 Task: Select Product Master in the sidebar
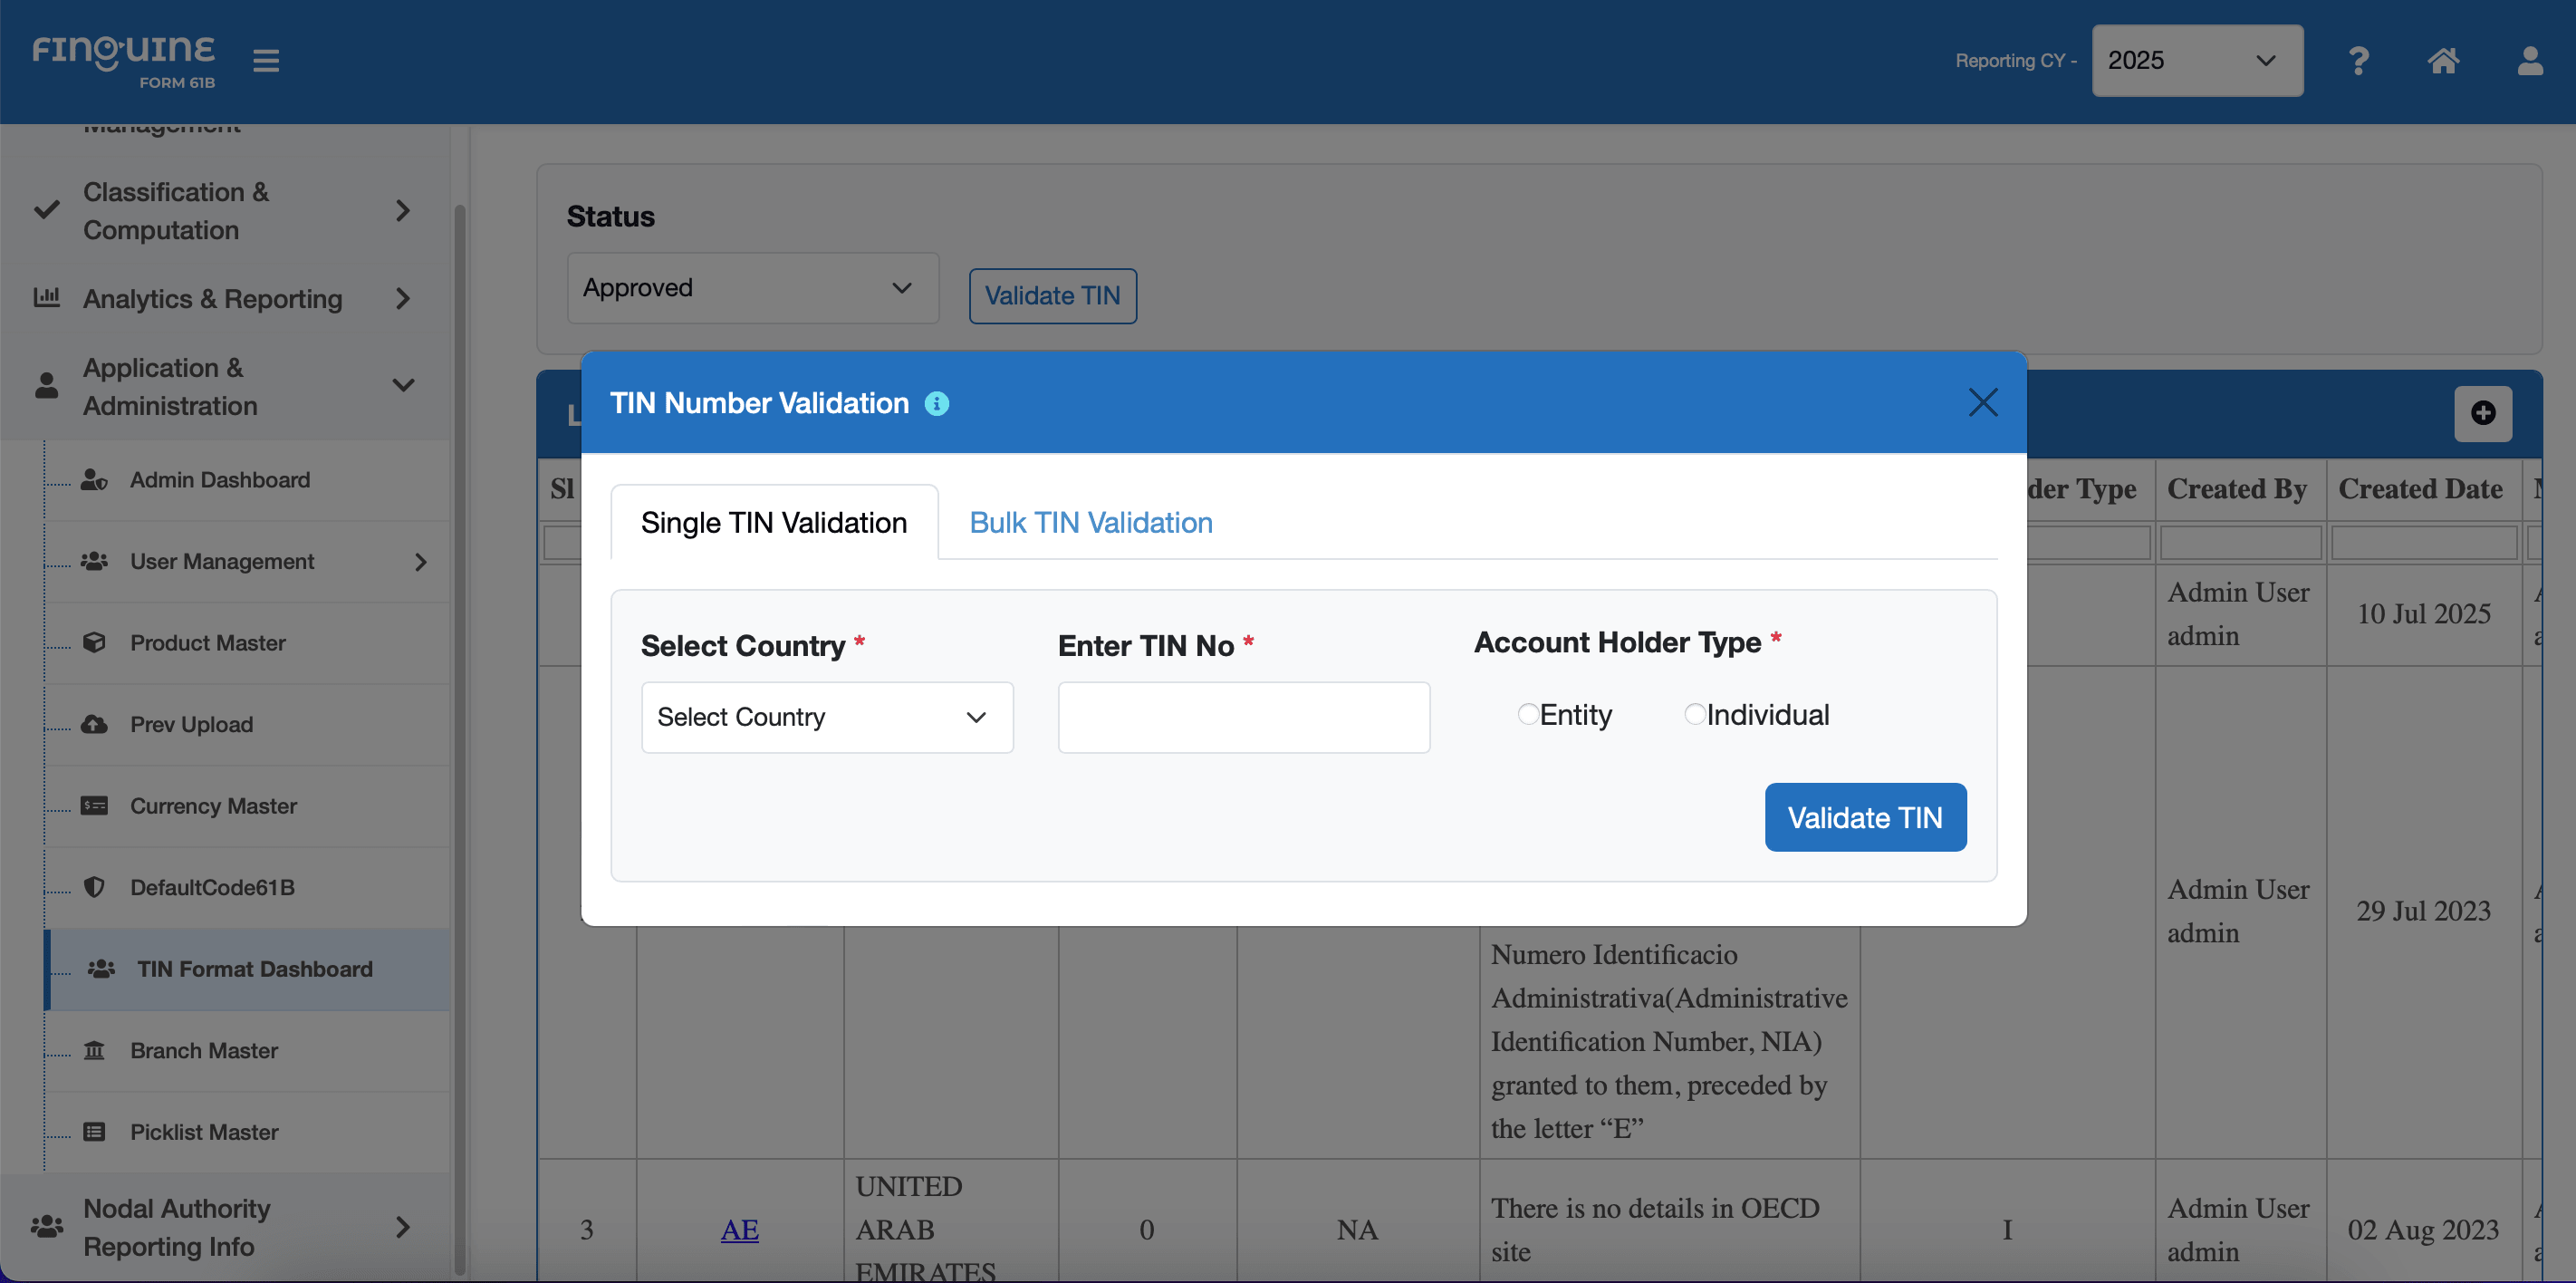click(x=207, y=643)
